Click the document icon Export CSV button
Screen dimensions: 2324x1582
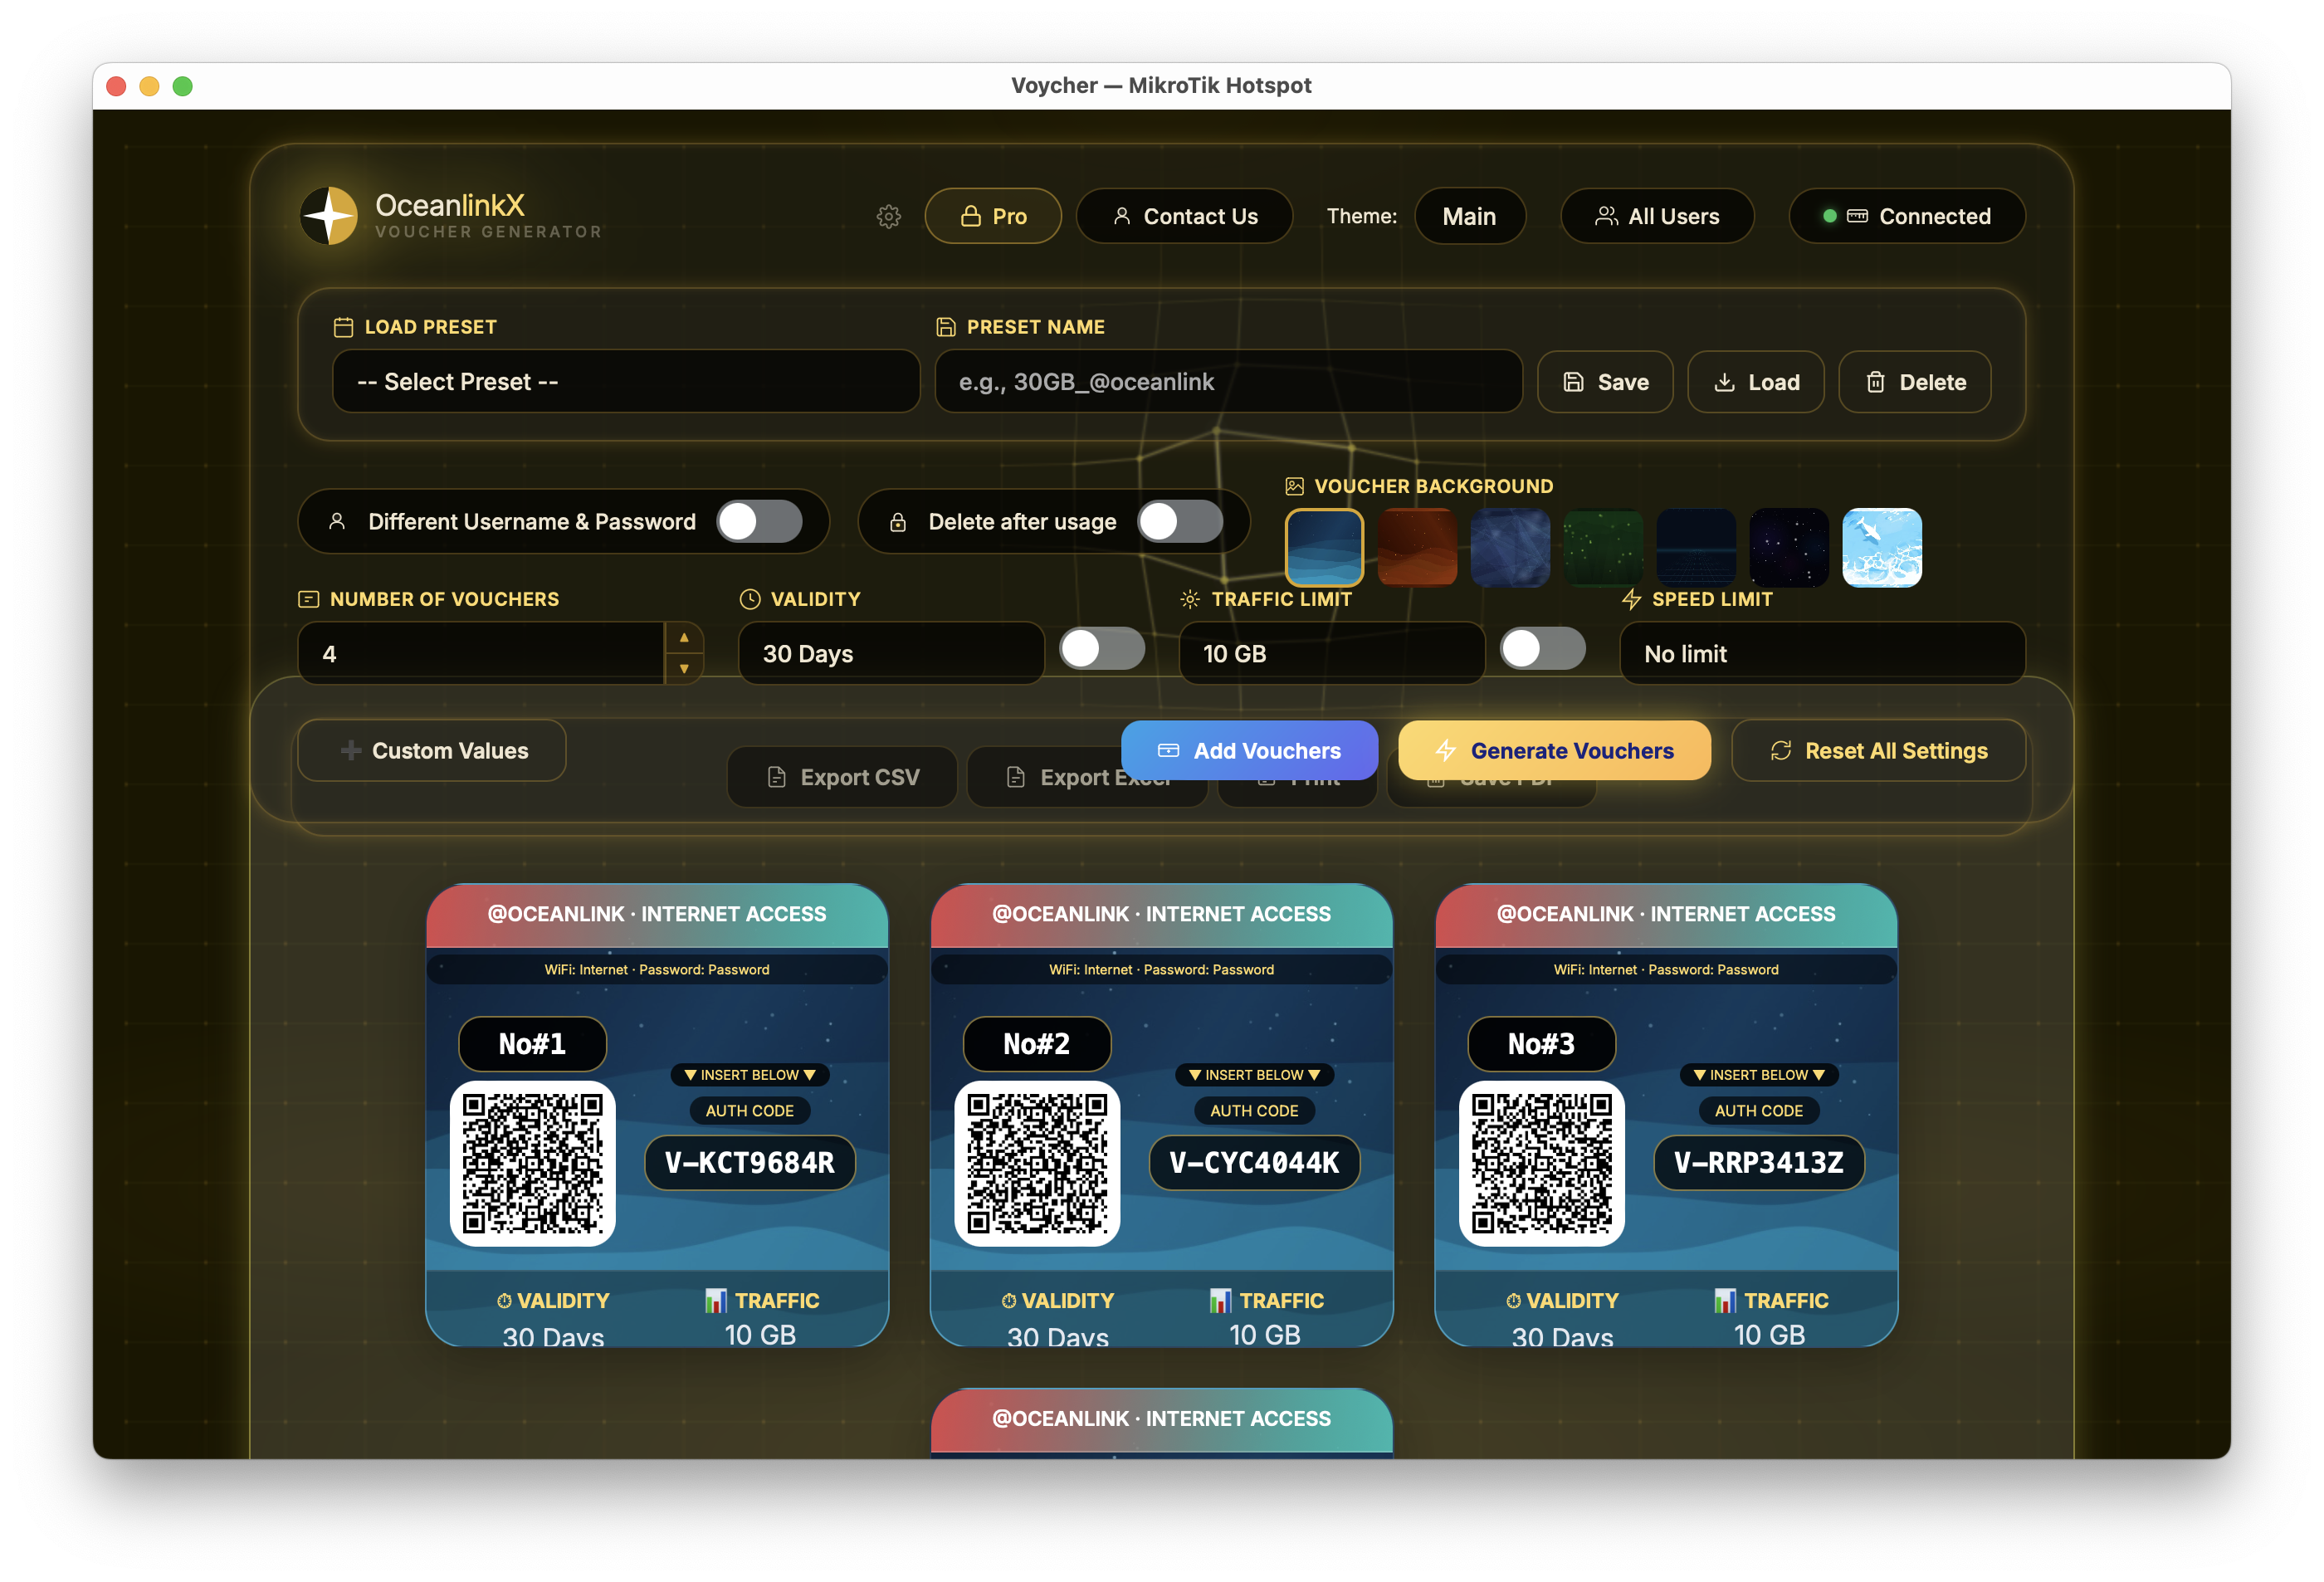tap(842, 777)
